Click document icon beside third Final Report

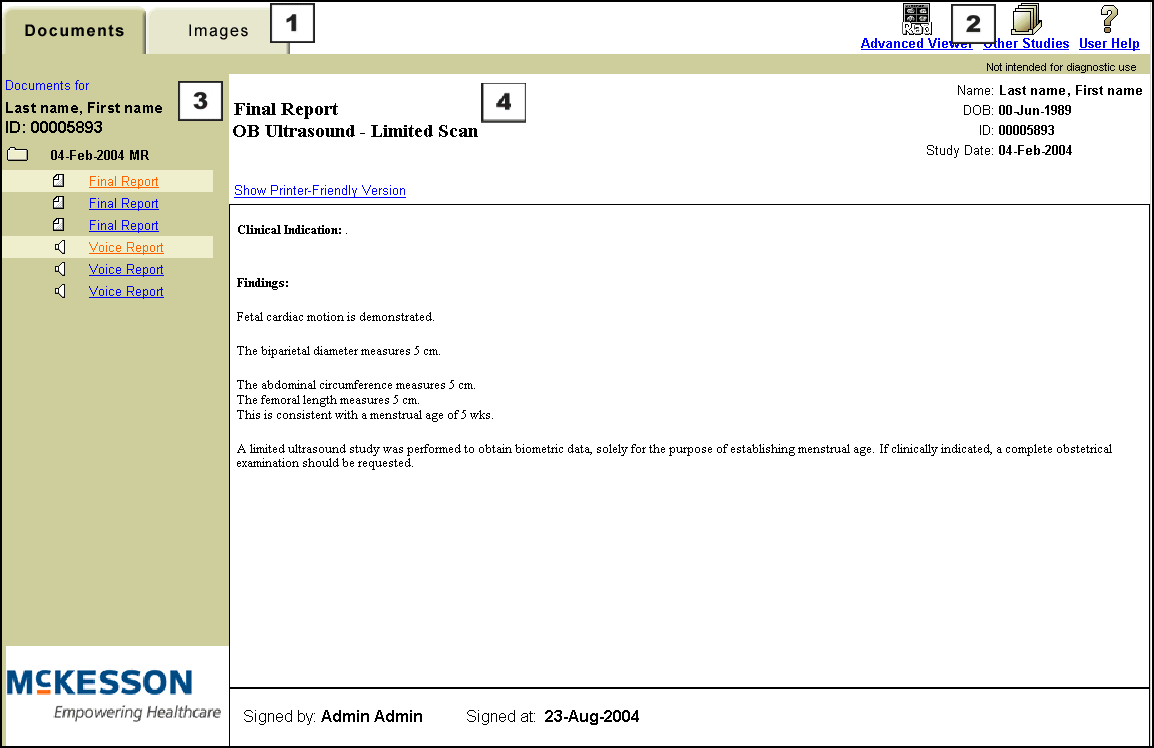[59, 225]
